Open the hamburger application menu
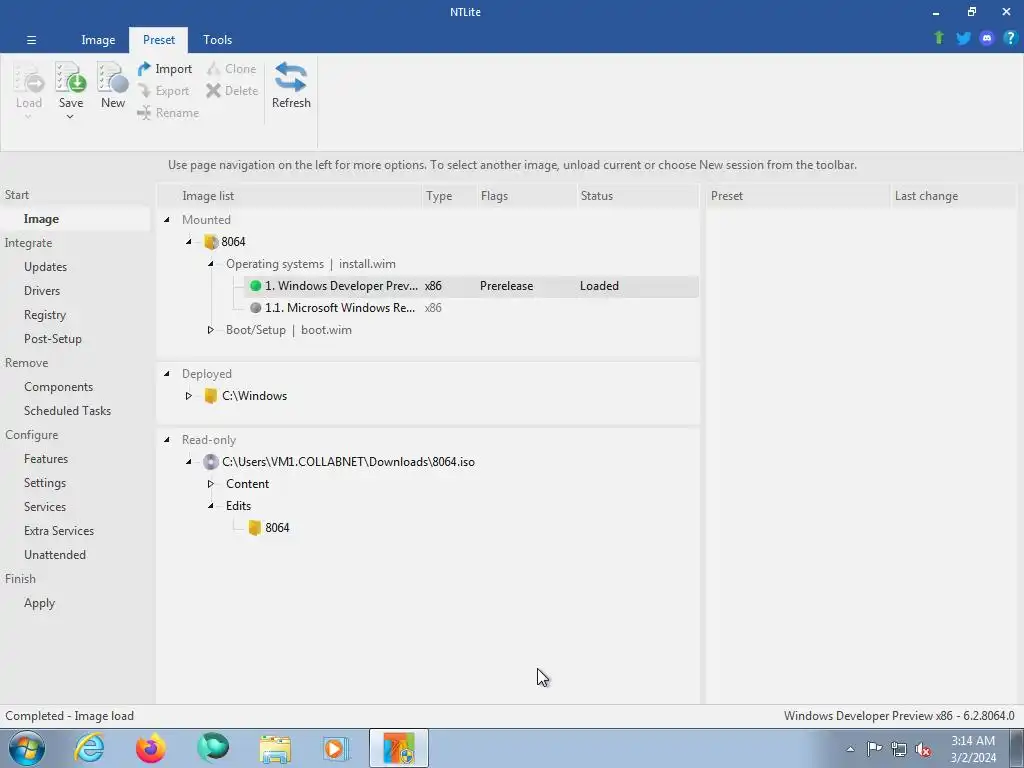 click(x=31, y=40)
